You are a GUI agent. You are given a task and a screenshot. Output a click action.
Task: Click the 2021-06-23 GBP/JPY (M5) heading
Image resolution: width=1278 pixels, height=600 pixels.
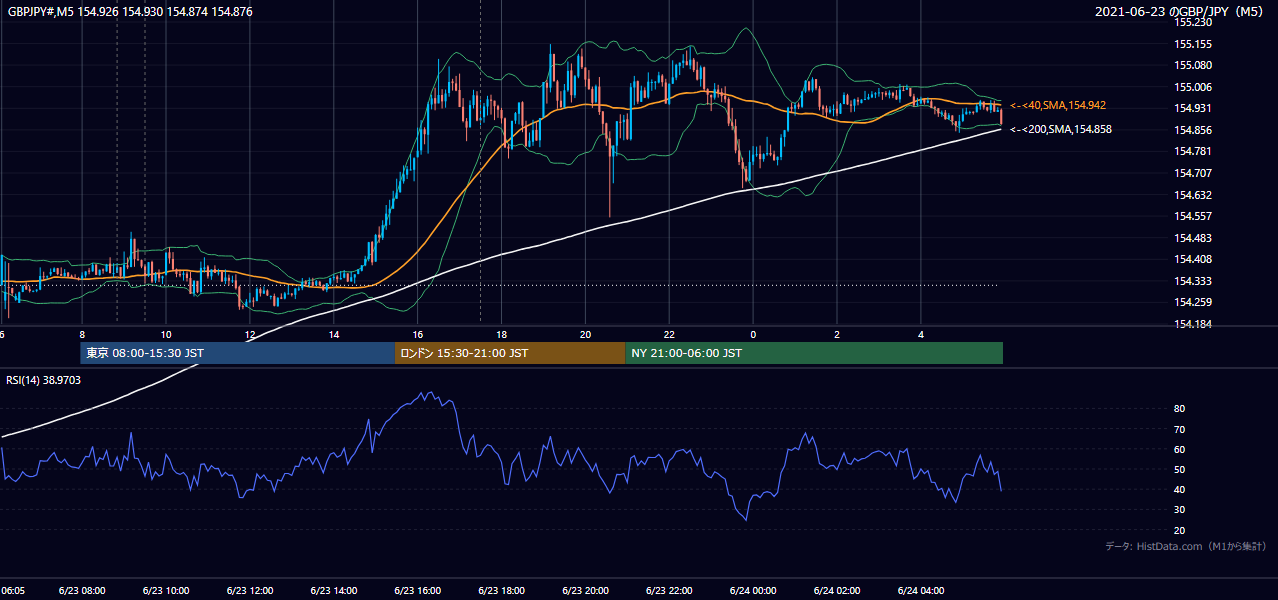click(x=1181, y=12)
